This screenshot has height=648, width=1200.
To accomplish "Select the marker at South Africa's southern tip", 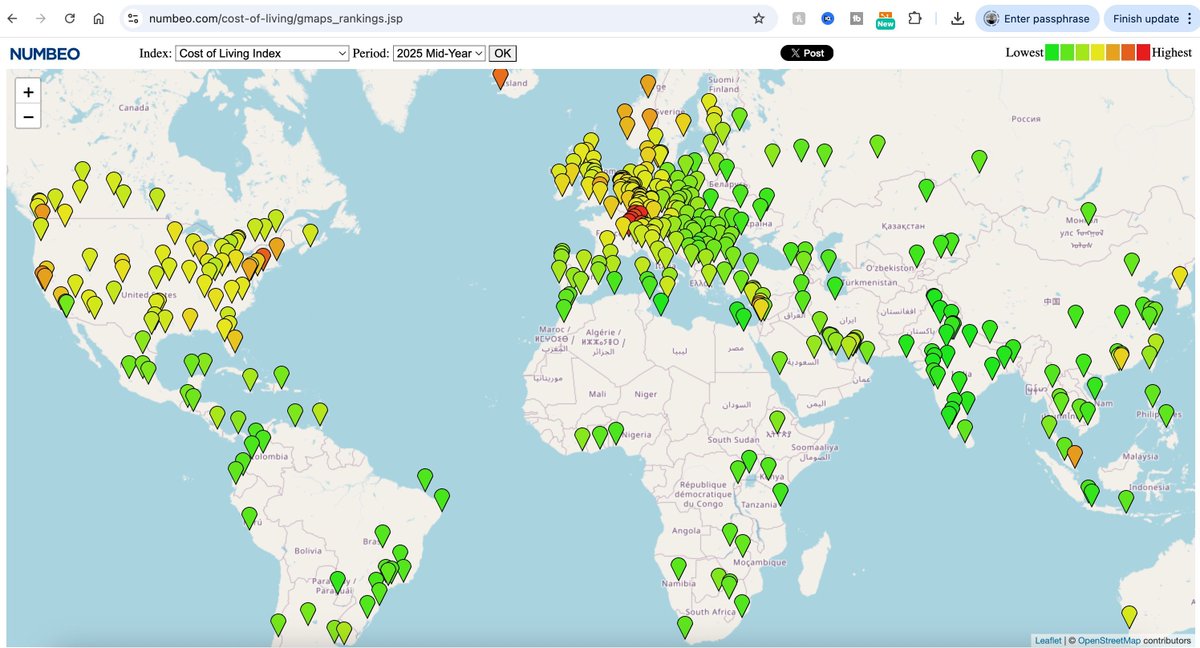I will 685,627.
